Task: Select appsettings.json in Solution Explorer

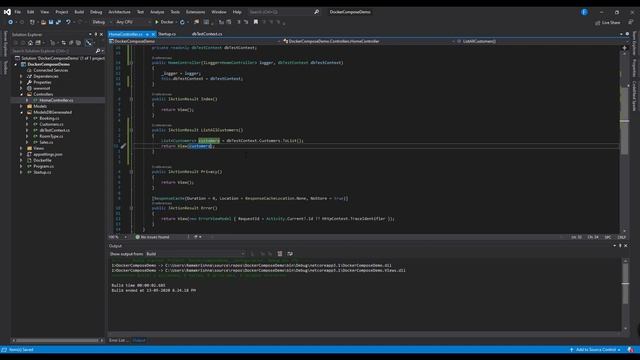Action: click(x=48, y=154)
